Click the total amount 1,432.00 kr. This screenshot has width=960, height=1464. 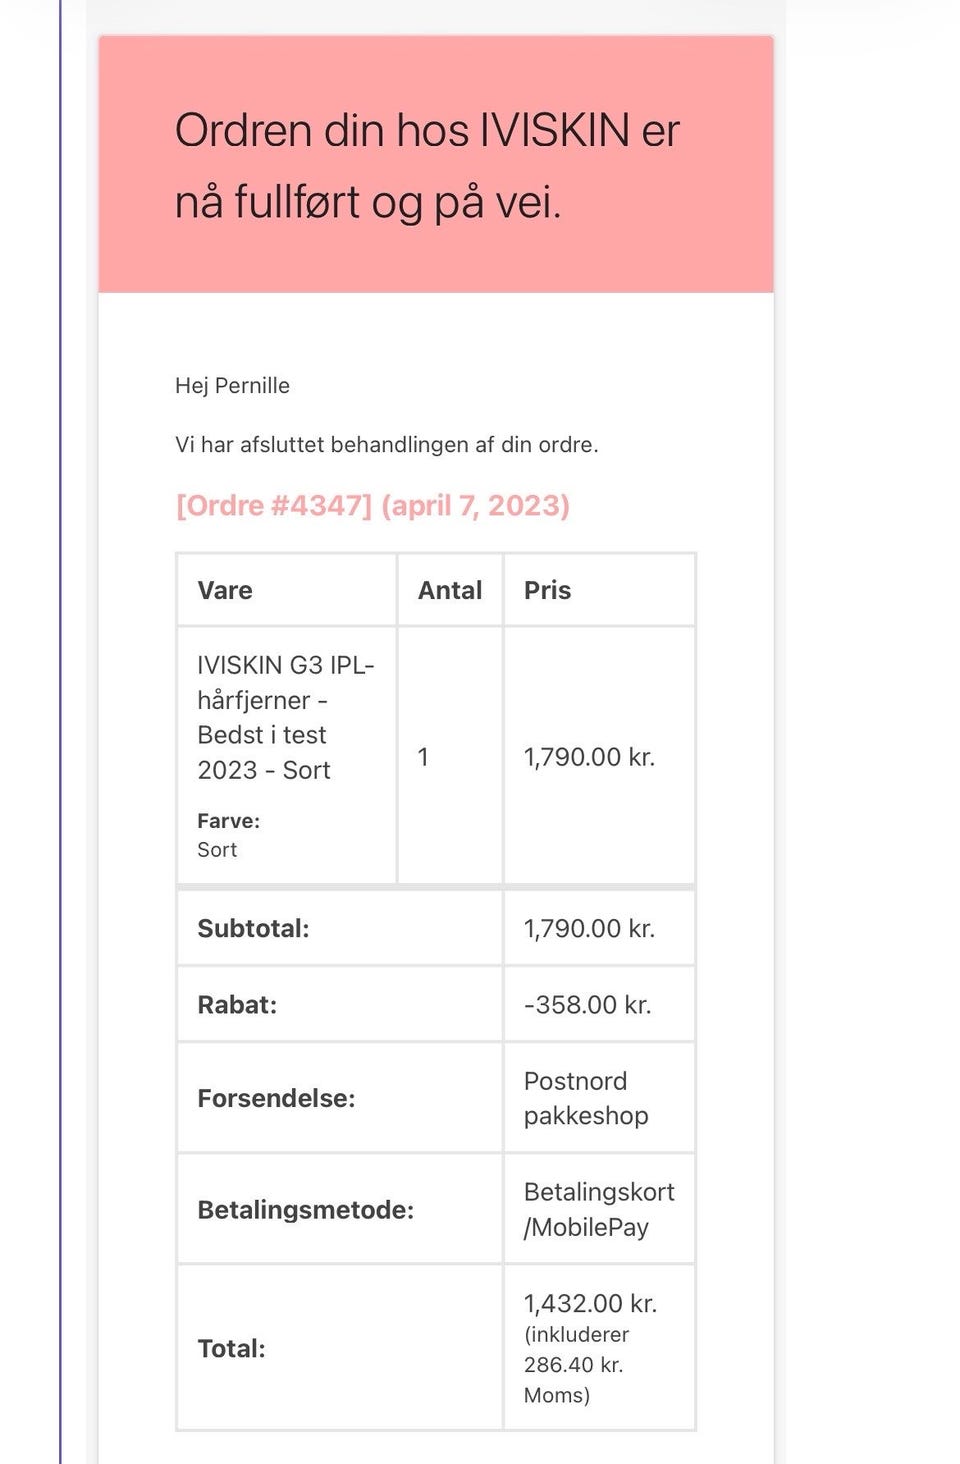coord(590,1304)
